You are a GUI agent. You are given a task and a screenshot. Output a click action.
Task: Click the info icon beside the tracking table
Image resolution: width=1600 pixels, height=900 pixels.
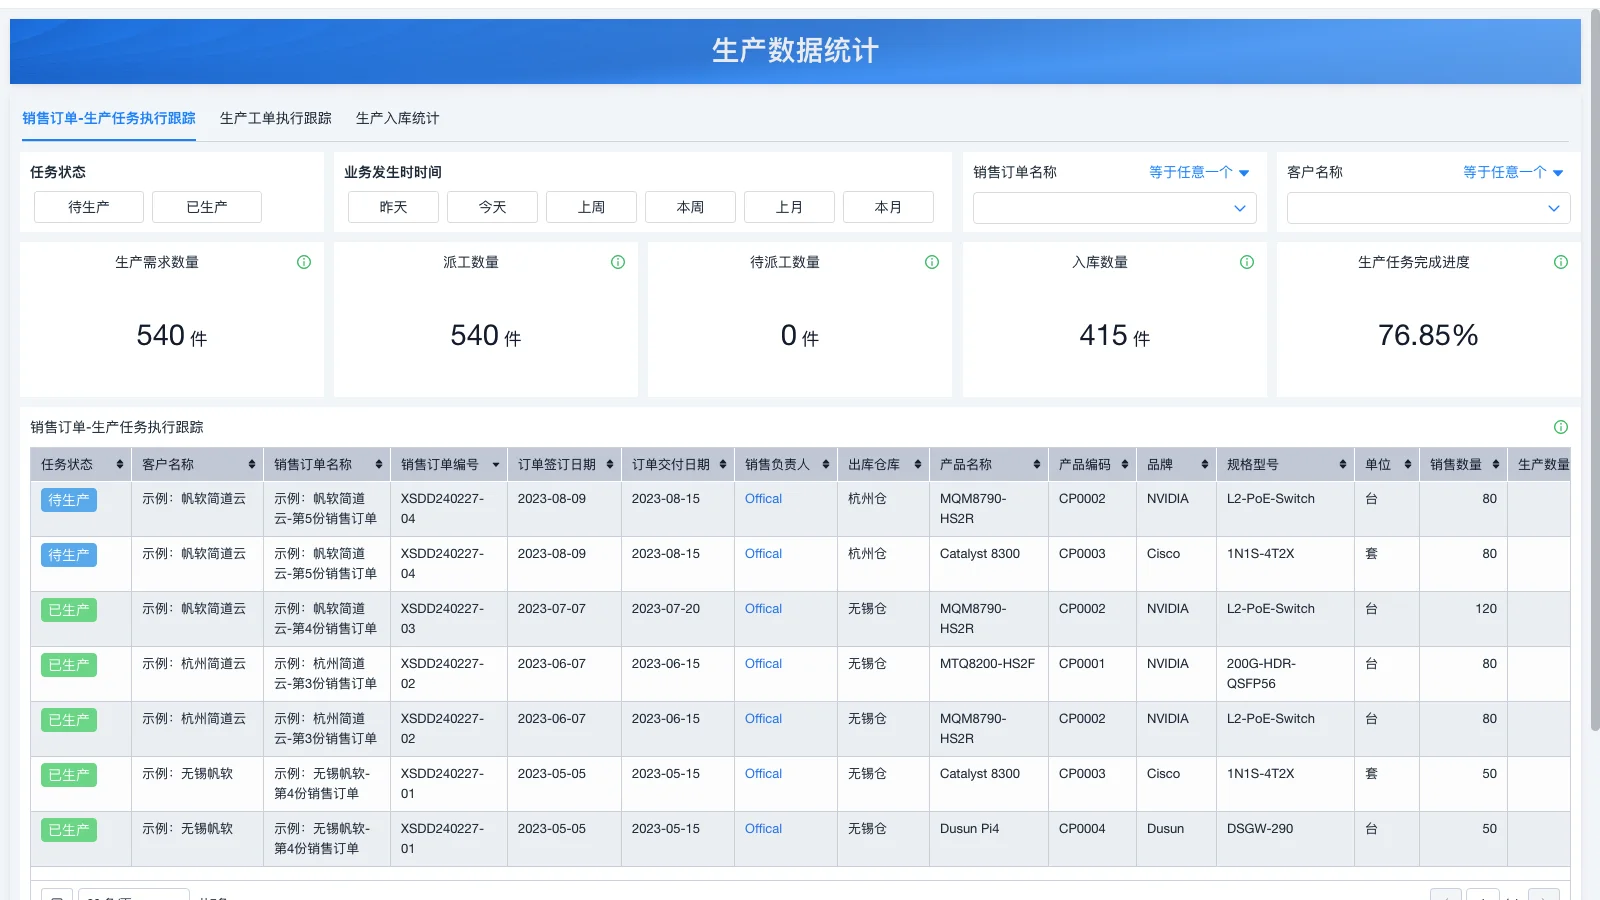pyautogui.click(x=1560, y=427)
